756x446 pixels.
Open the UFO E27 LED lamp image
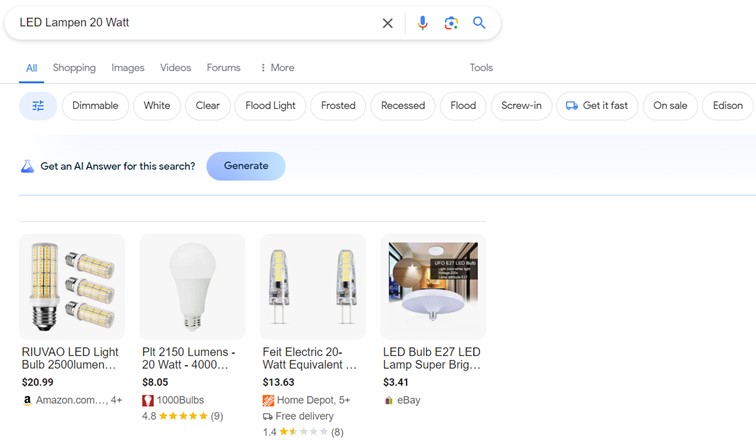coord(433,287)
